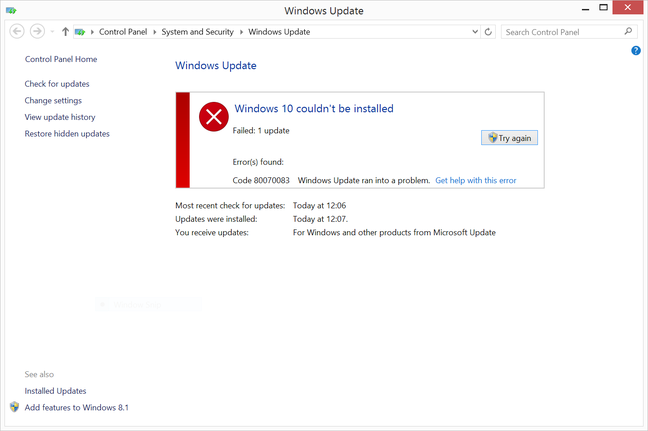Click shield icon beside Add features

coord(14,407)
